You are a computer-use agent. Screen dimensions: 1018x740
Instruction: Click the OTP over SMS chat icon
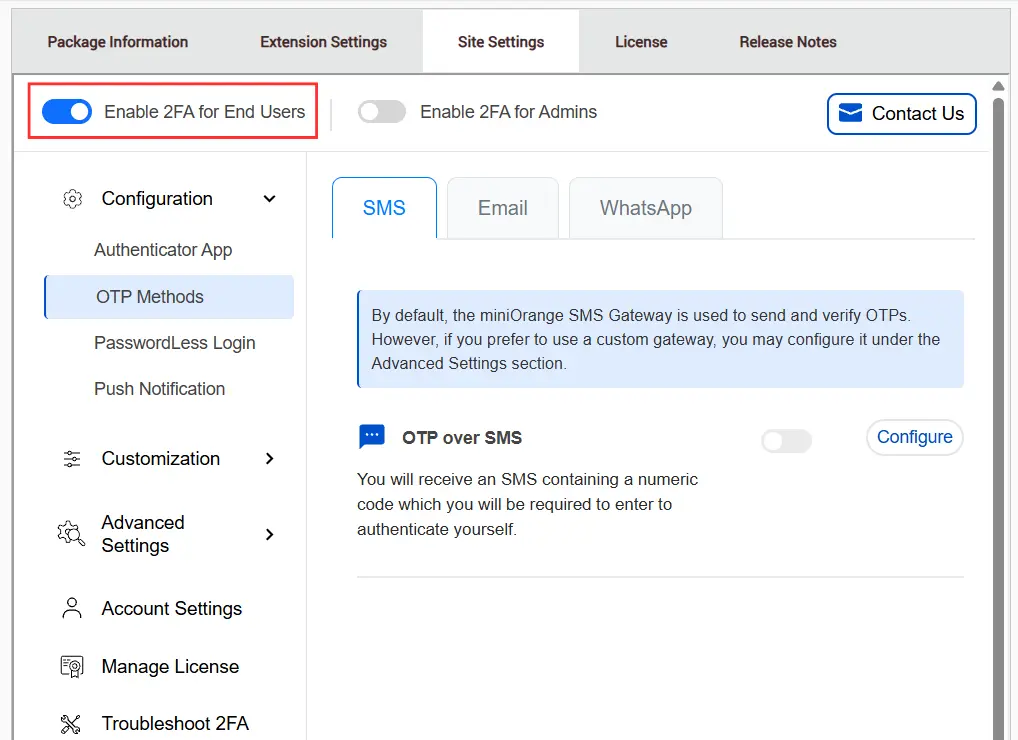(371, 437)
